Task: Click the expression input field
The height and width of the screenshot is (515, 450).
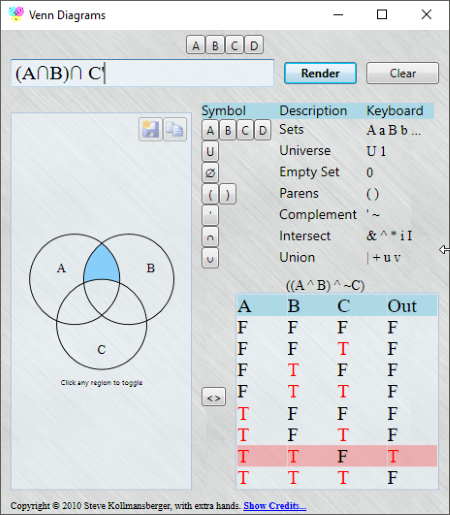Action: pos(142,73)
